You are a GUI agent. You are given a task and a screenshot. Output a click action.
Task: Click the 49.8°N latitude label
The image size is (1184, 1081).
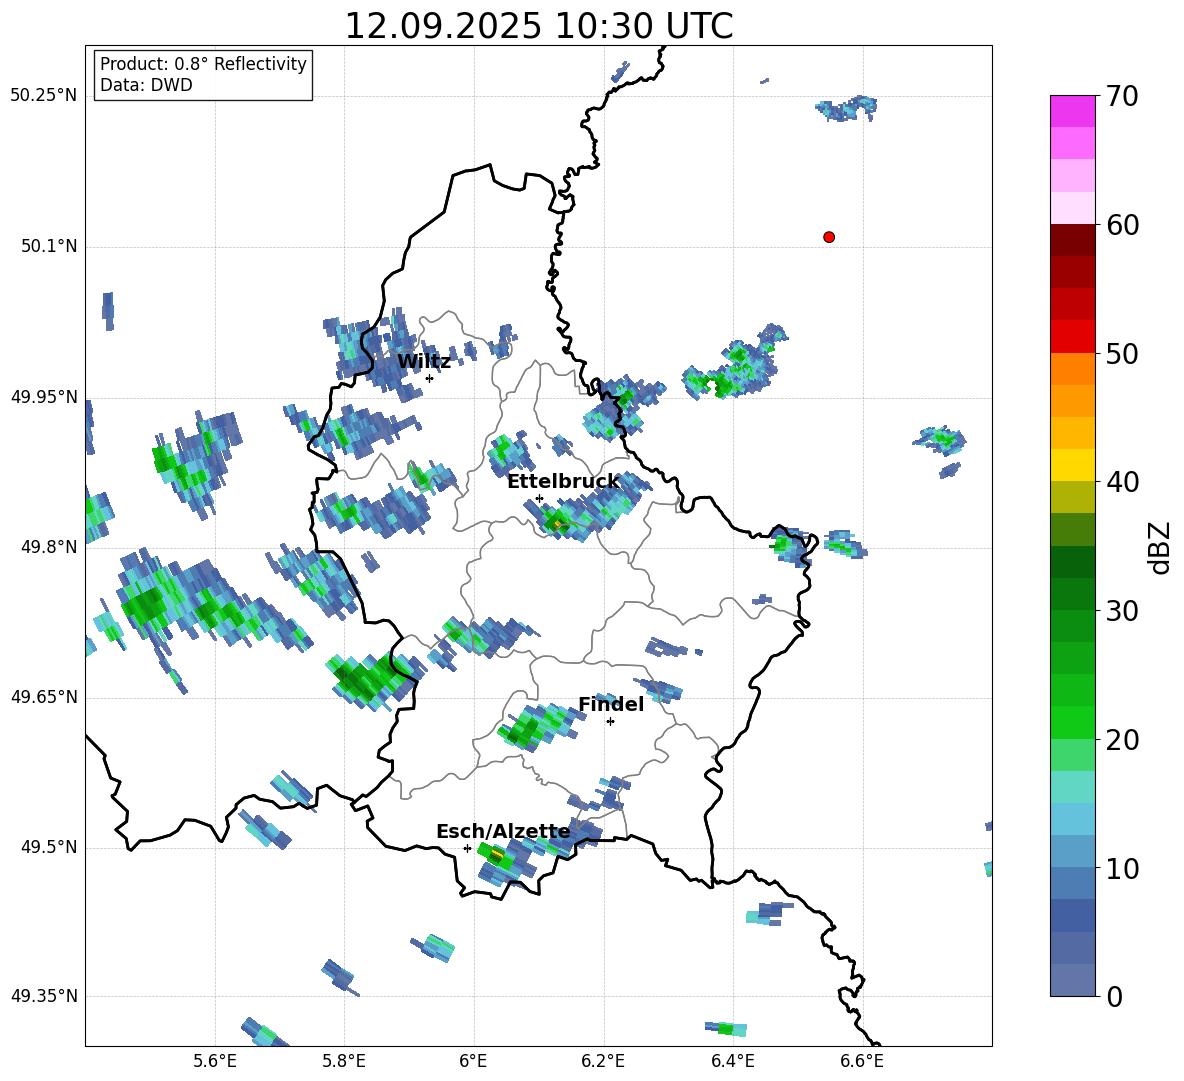coord(48,547)
